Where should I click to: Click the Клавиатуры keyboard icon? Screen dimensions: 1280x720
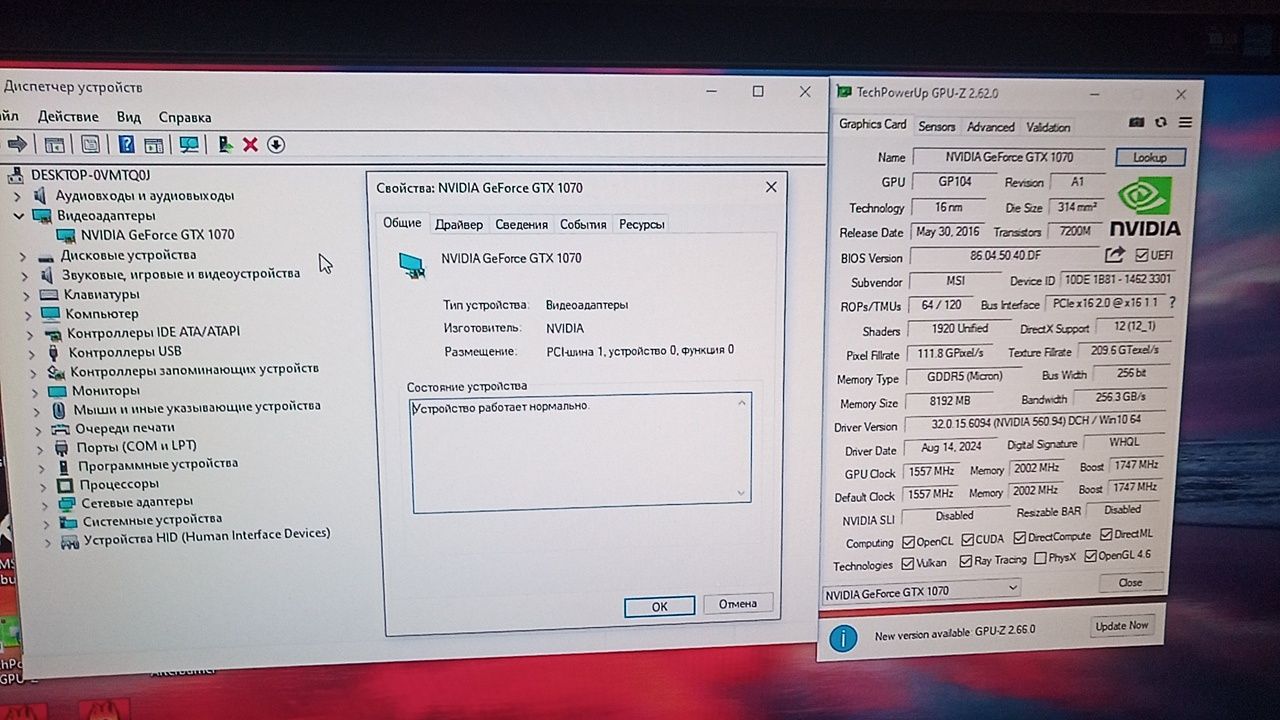pos(48,295)
